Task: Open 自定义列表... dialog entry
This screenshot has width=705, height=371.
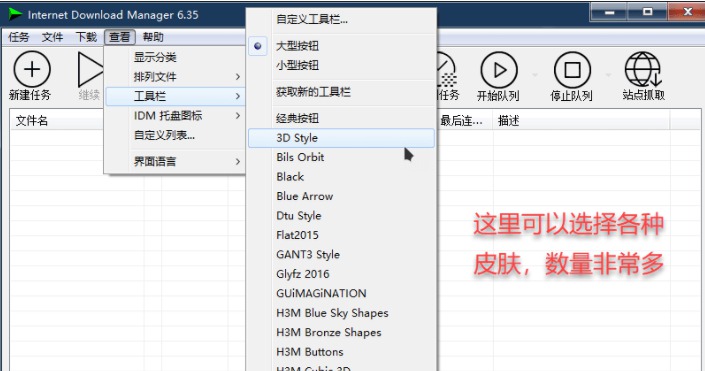Action: (x=175, y=135)
